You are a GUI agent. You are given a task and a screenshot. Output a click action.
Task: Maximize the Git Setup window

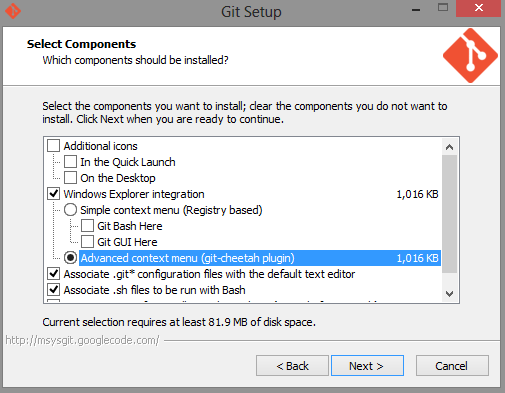(x=443, y=7)
